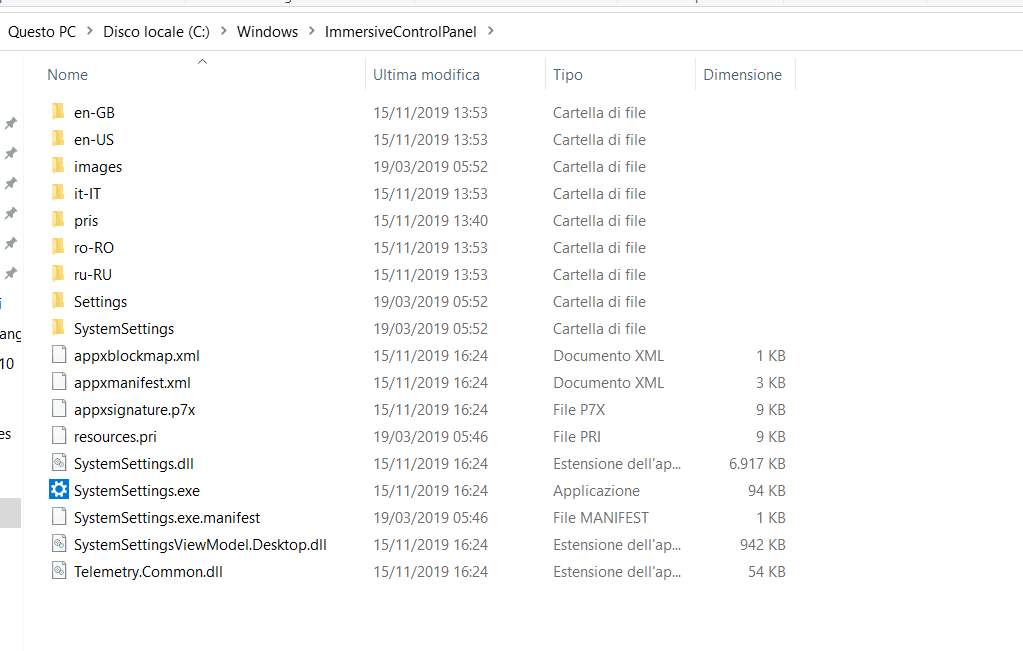Click the SystemSettings.exe gear icon
This screenshot has width=1023, height=651.
click(59, 490)
